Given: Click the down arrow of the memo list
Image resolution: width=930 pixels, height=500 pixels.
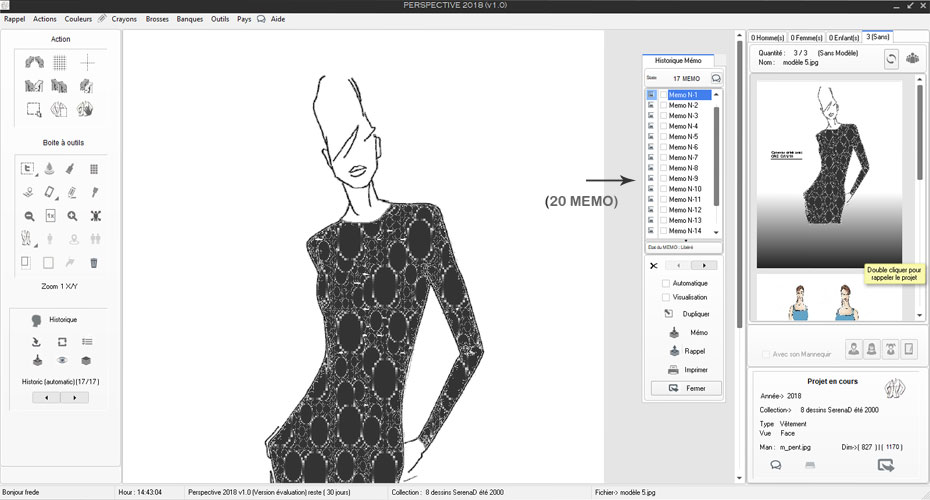Looking at the screenshot, I should tap(717, 231).
